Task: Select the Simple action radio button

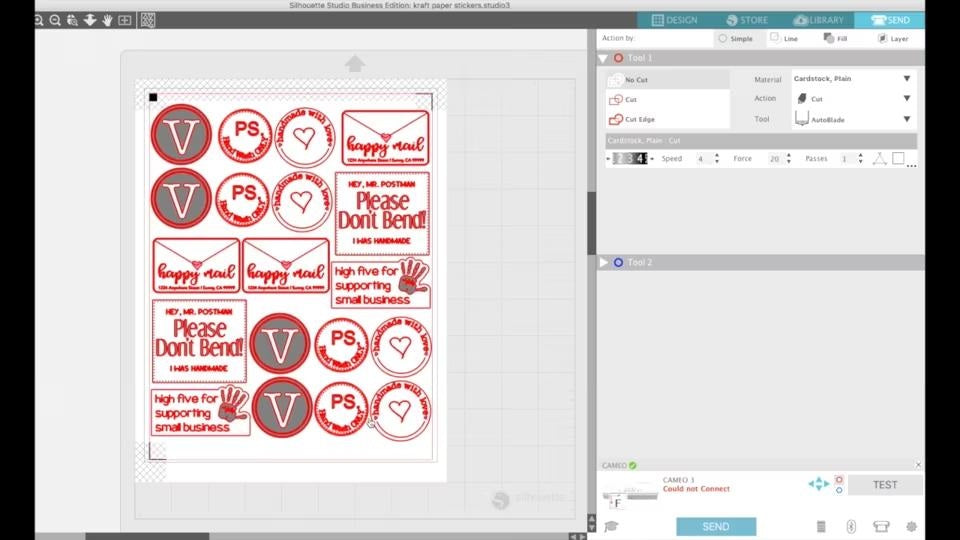Action: tap(723, 38)
